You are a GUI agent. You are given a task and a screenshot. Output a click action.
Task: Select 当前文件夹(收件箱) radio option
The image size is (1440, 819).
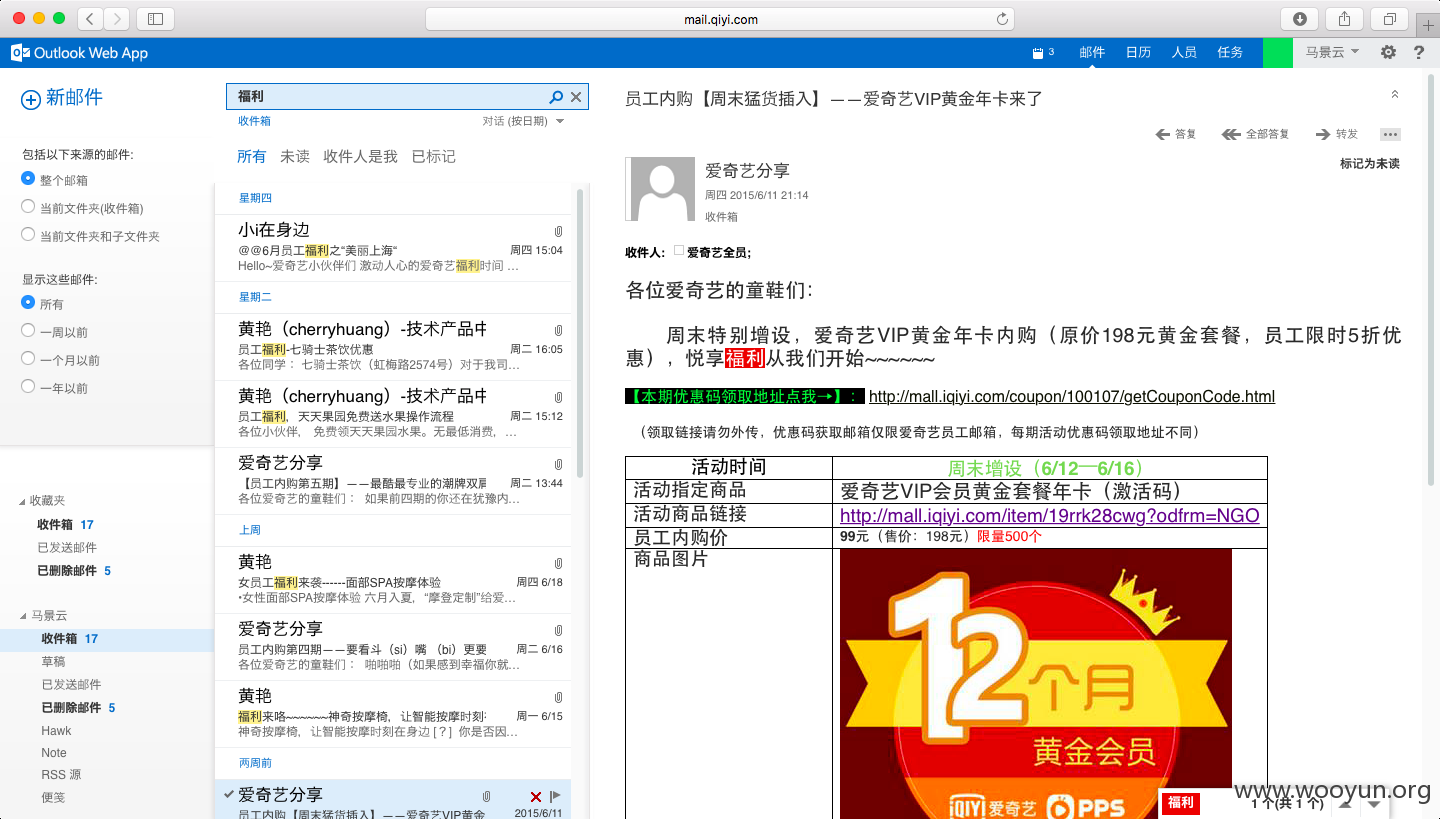coord(28,207)
